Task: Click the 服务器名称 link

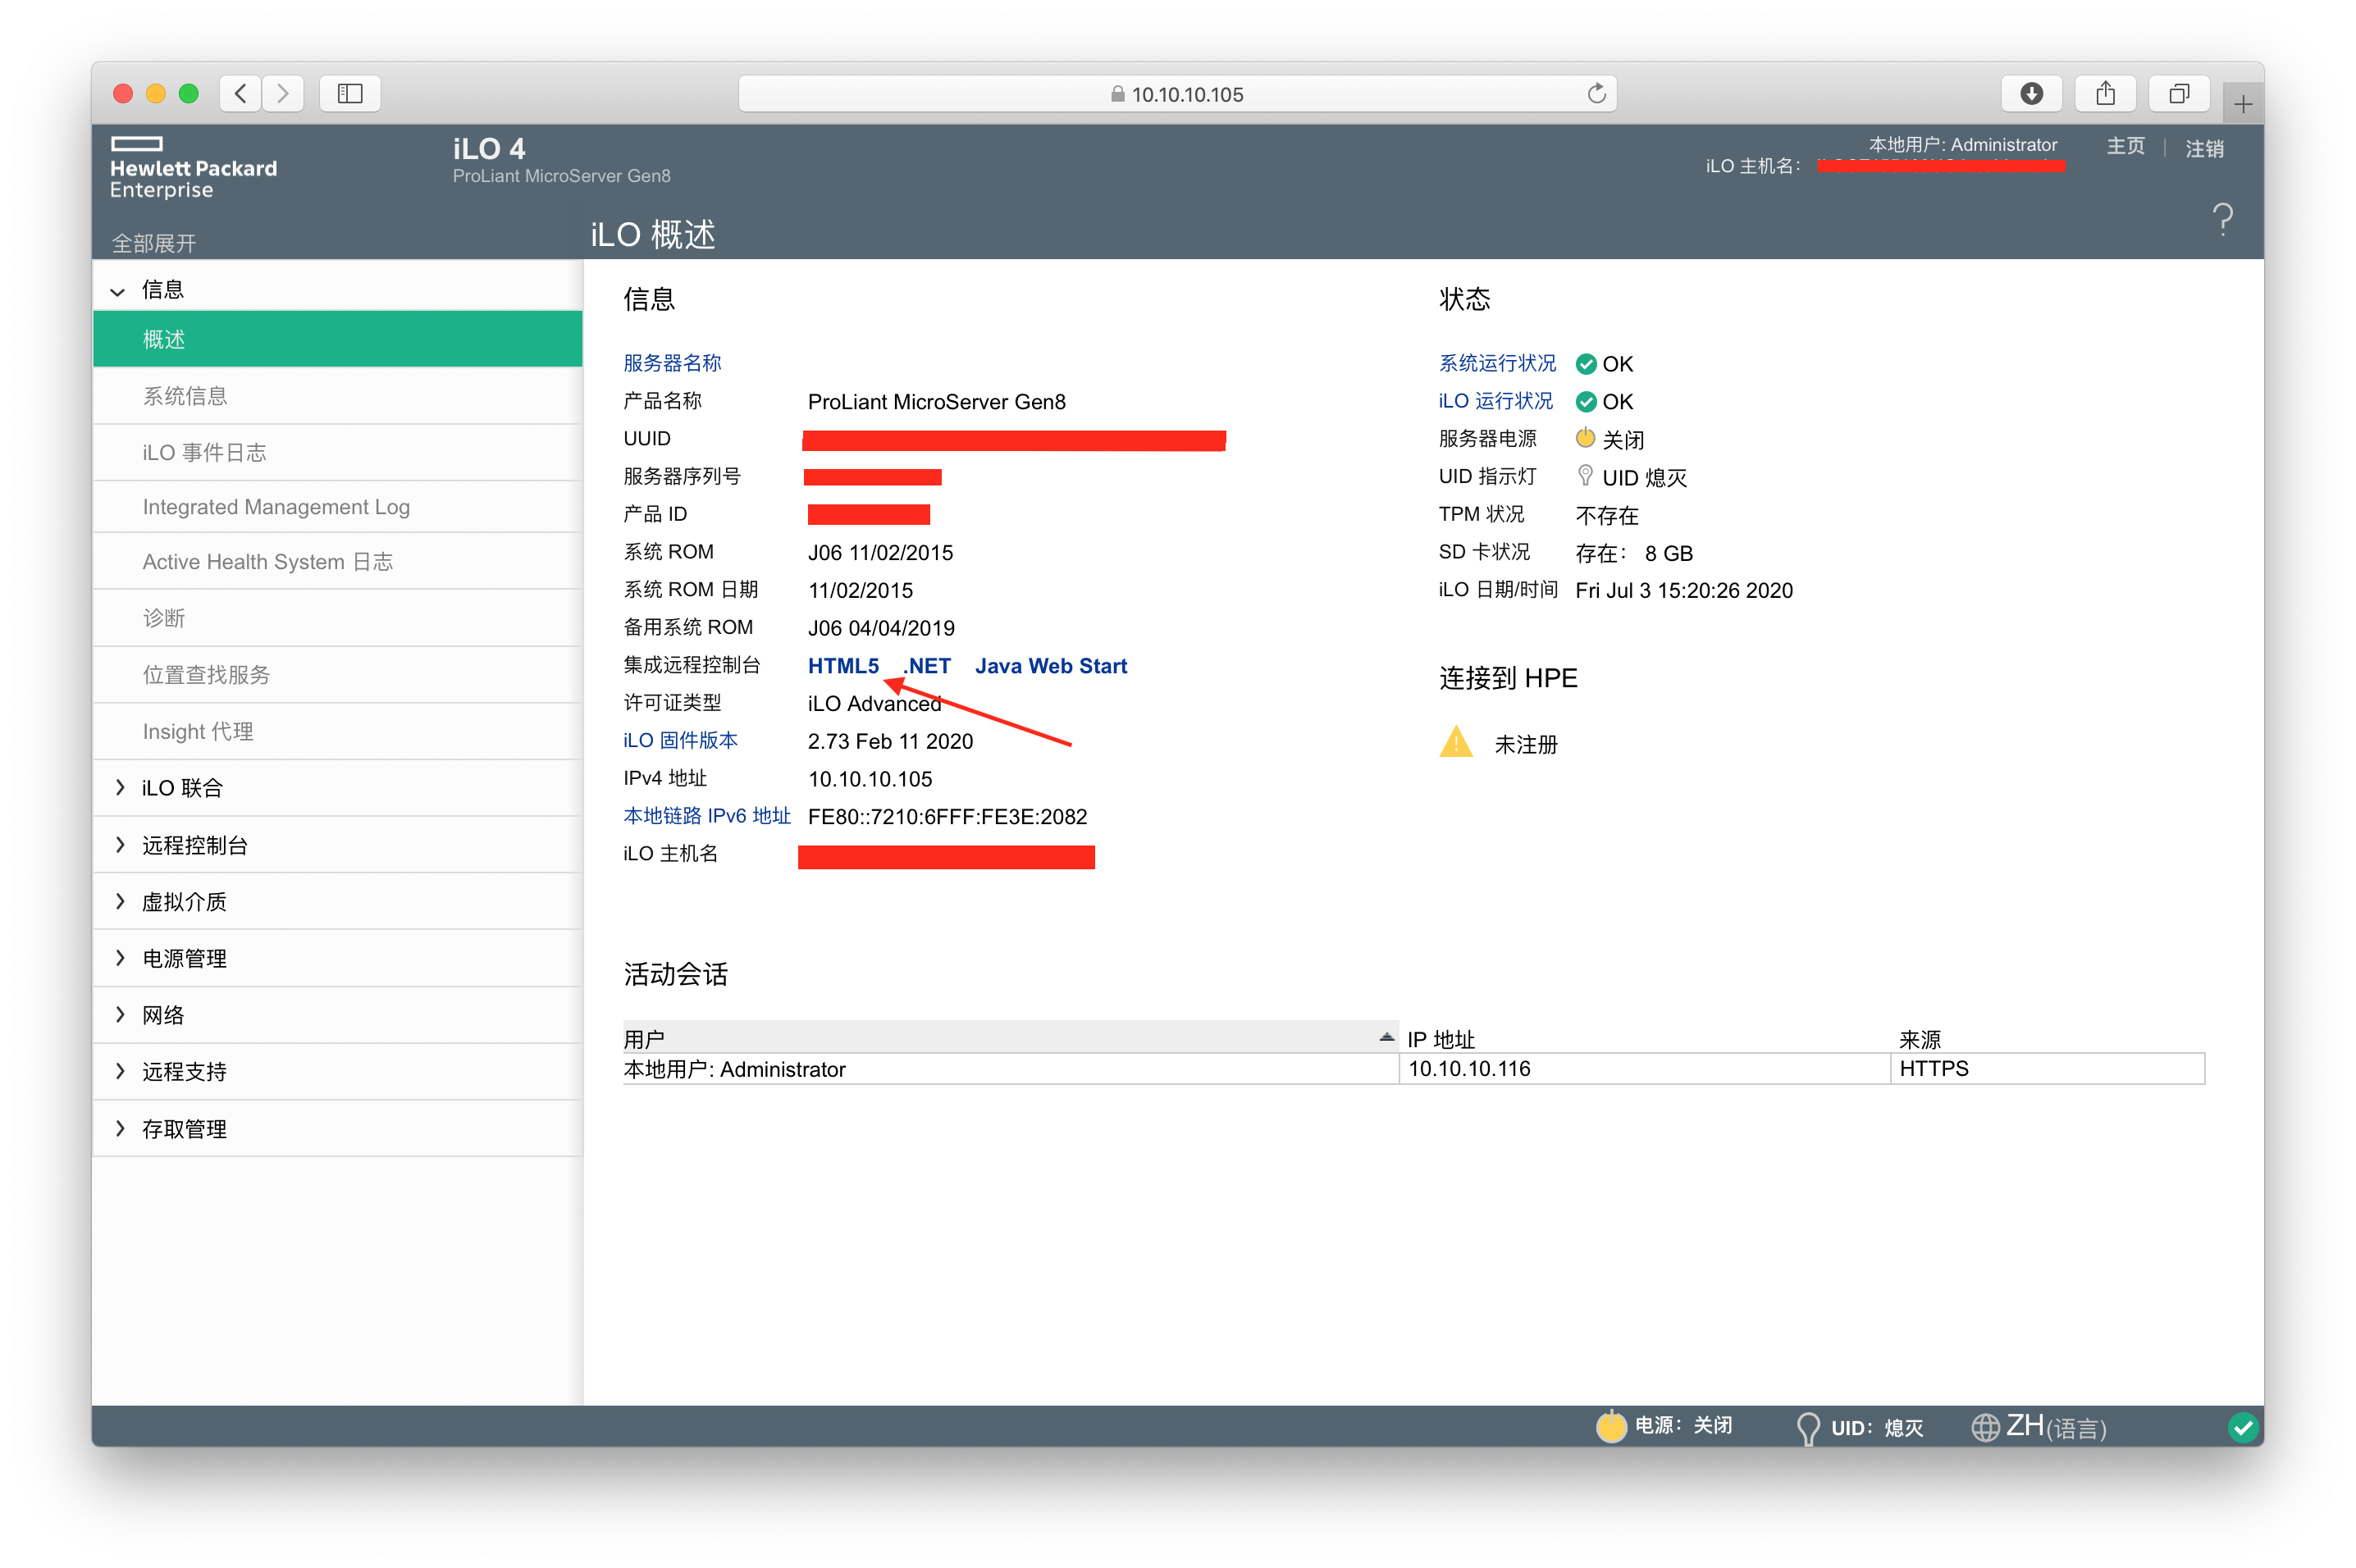Action: 672,363
